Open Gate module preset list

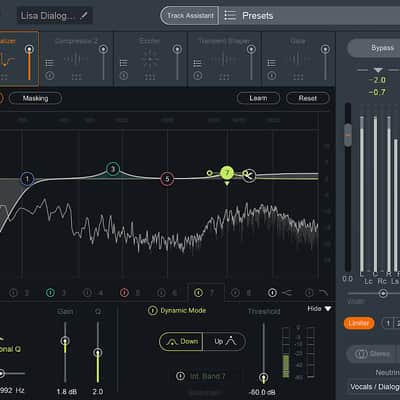(x=271, y=63)
